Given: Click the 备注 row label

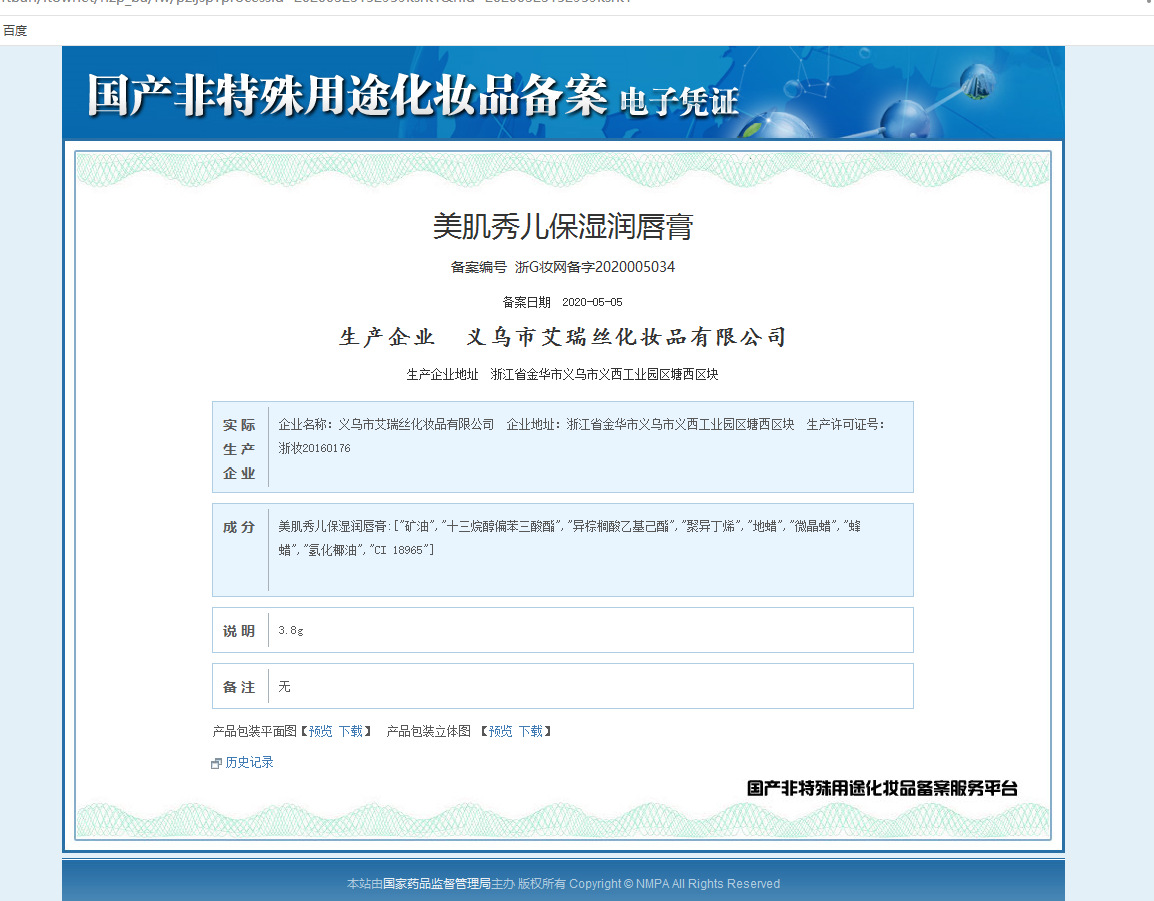Looking at the screenshot, I should point(239,687).
